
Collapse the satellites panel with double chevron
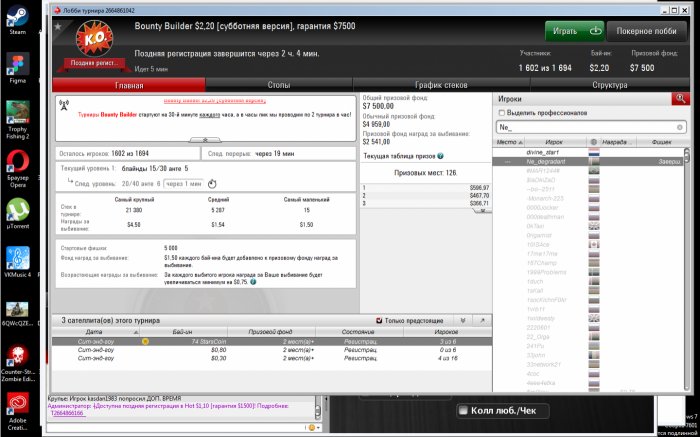(463, 320)
